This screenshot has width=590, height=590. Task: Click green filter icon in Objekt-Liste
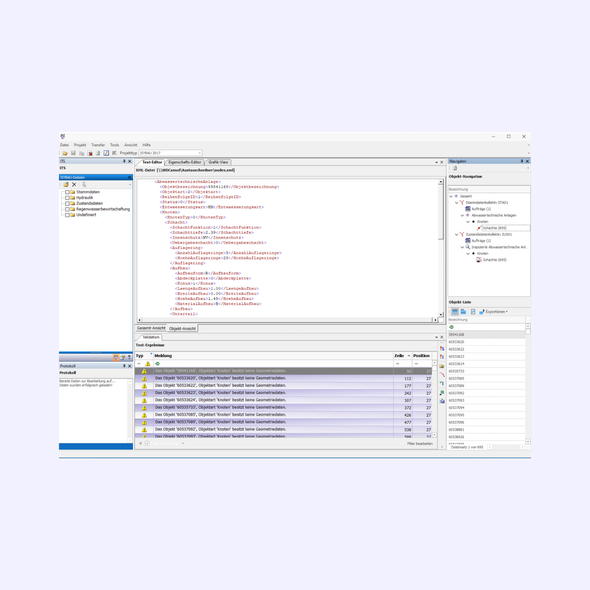tap(452, 327)
